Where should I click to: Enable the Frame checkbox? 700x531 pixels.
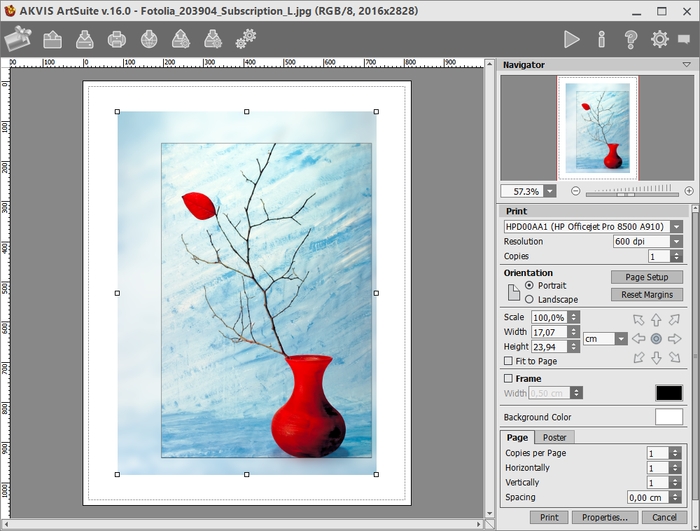pos(508,379)
